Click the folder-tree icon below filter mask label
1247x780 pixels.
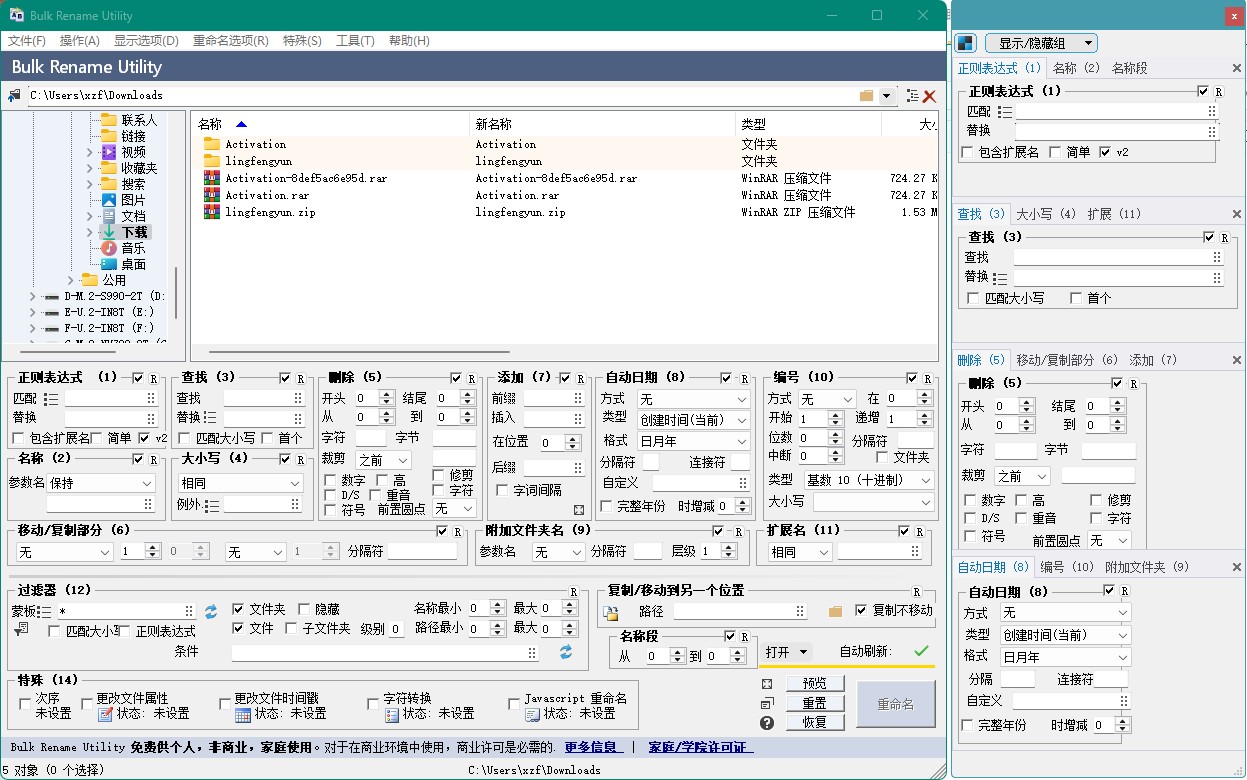(x=20, y=630)
